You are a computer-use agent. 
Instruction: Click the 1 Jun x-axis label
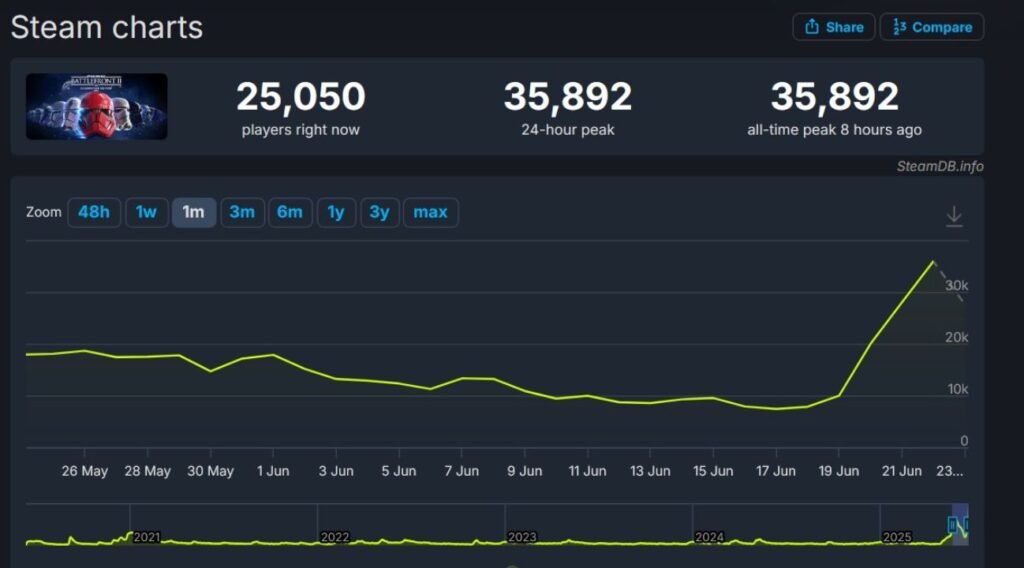point(273,471)
